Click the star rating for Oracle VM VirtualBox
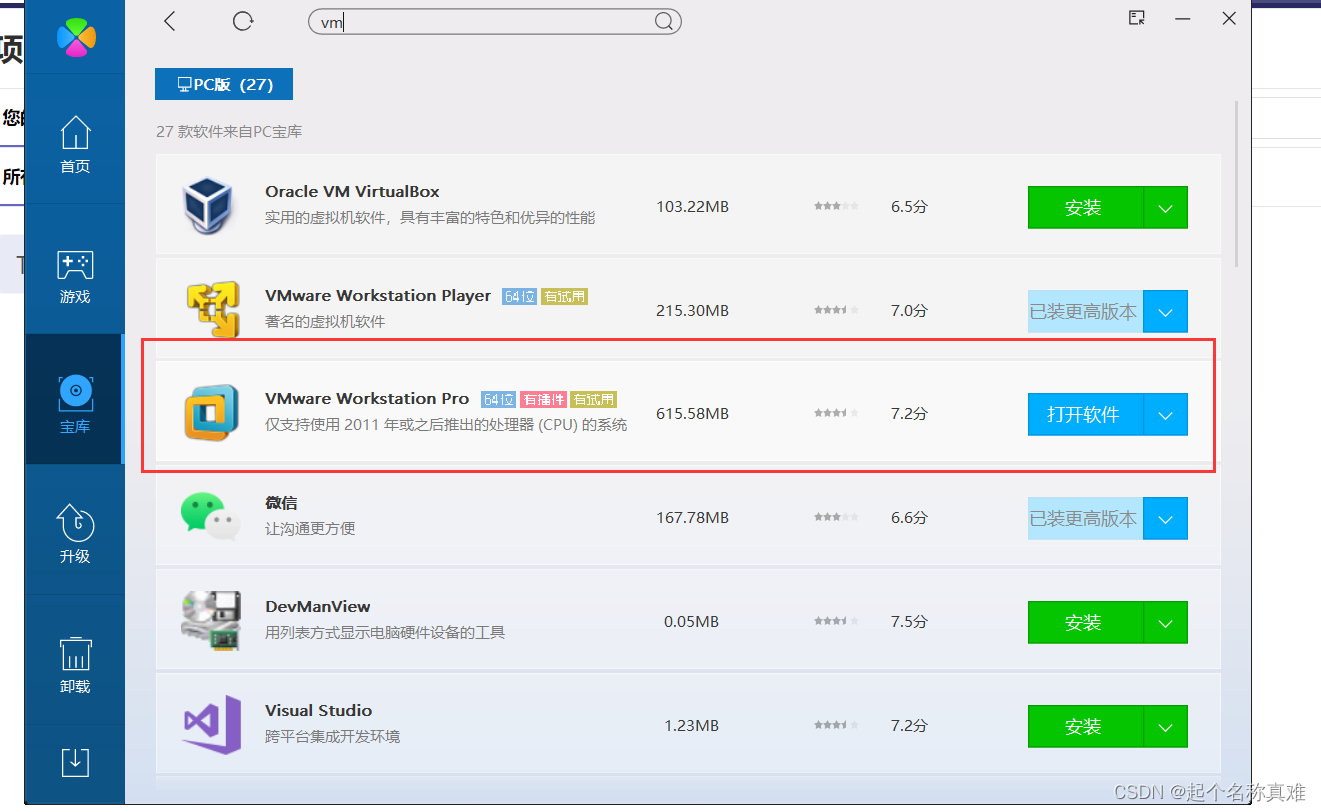This screenshot has width=1321, height=812. [x=836, y=206]
